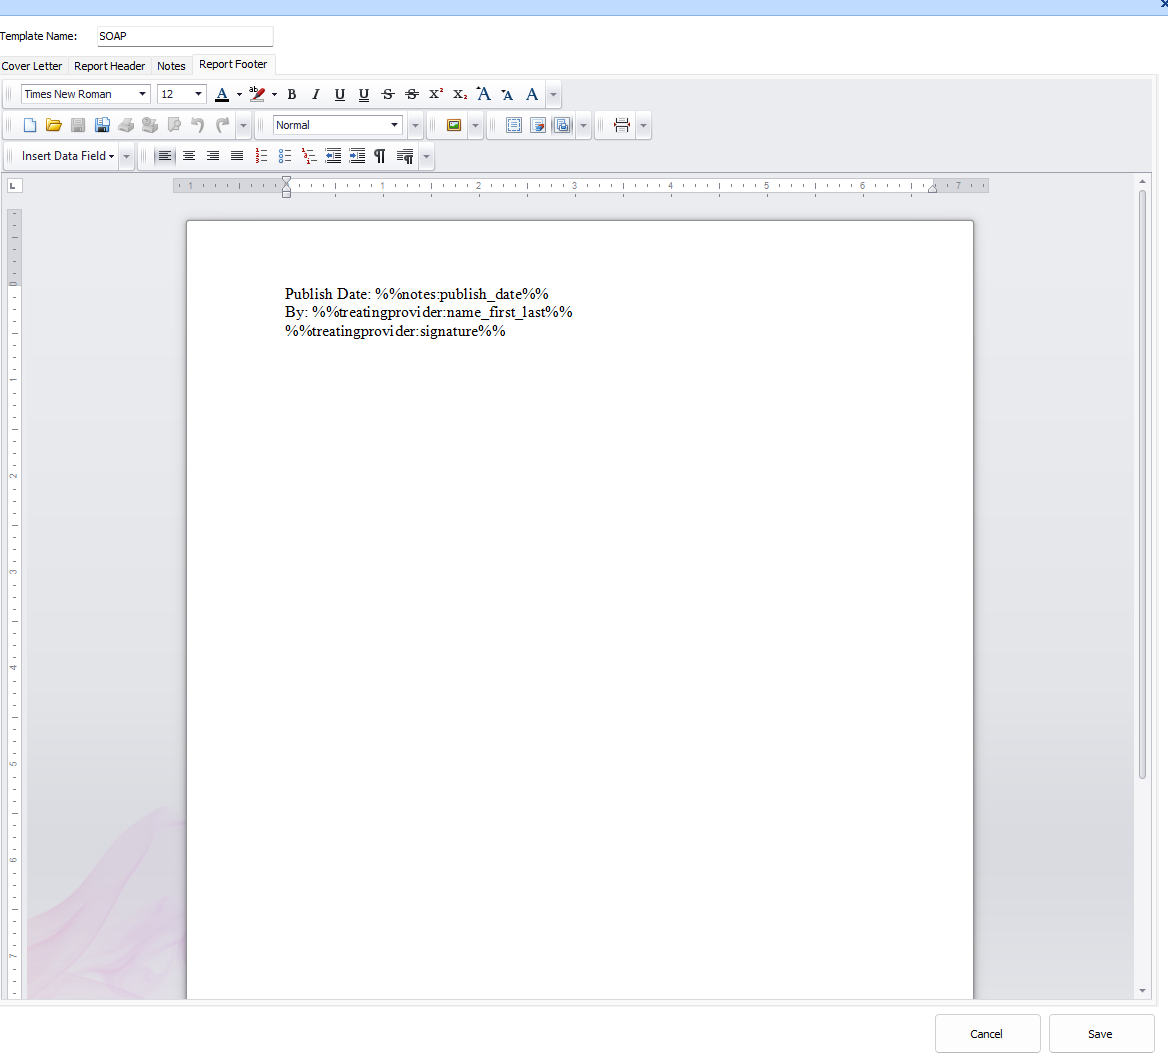Toggle strikethrough text formatting

pos(388,94)
